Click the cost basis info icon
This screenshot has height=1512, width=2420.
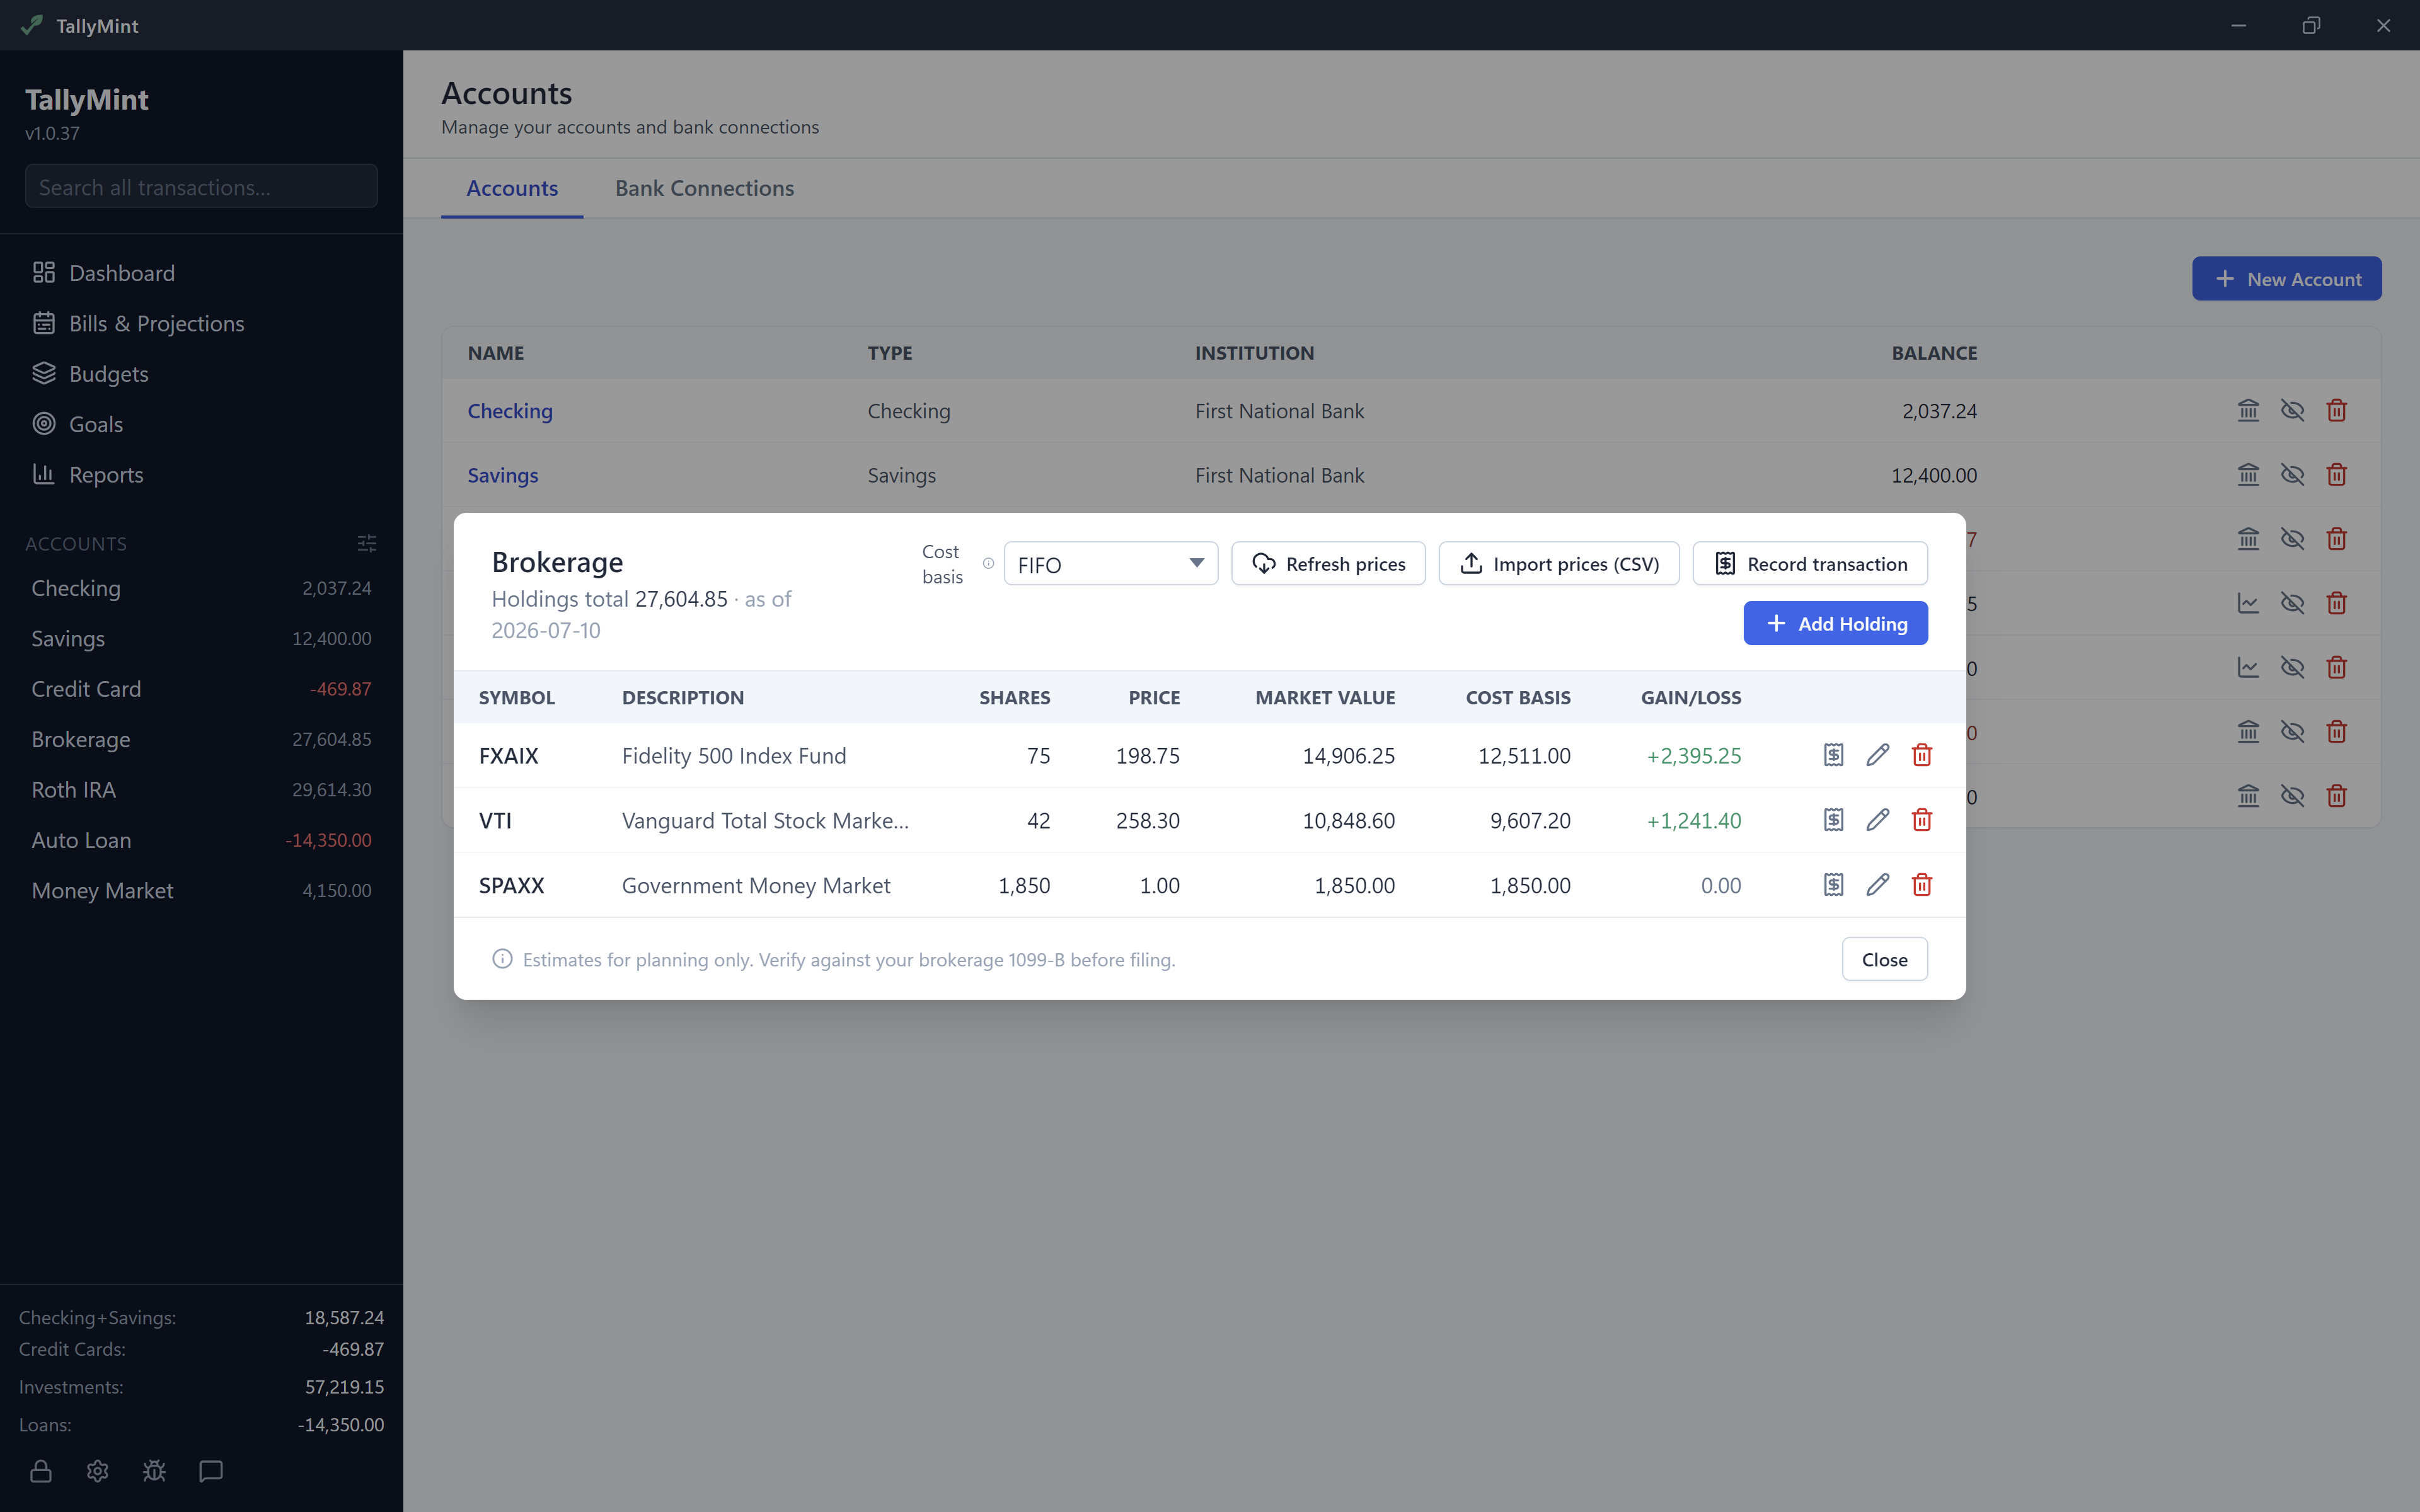[988, 564]
